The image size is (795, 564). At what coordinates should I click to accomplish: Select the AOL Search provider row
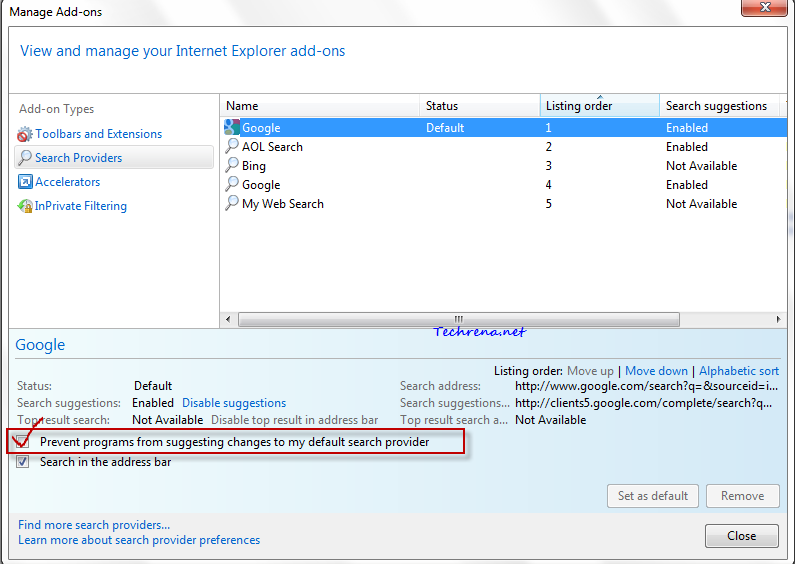coord(503,147)
